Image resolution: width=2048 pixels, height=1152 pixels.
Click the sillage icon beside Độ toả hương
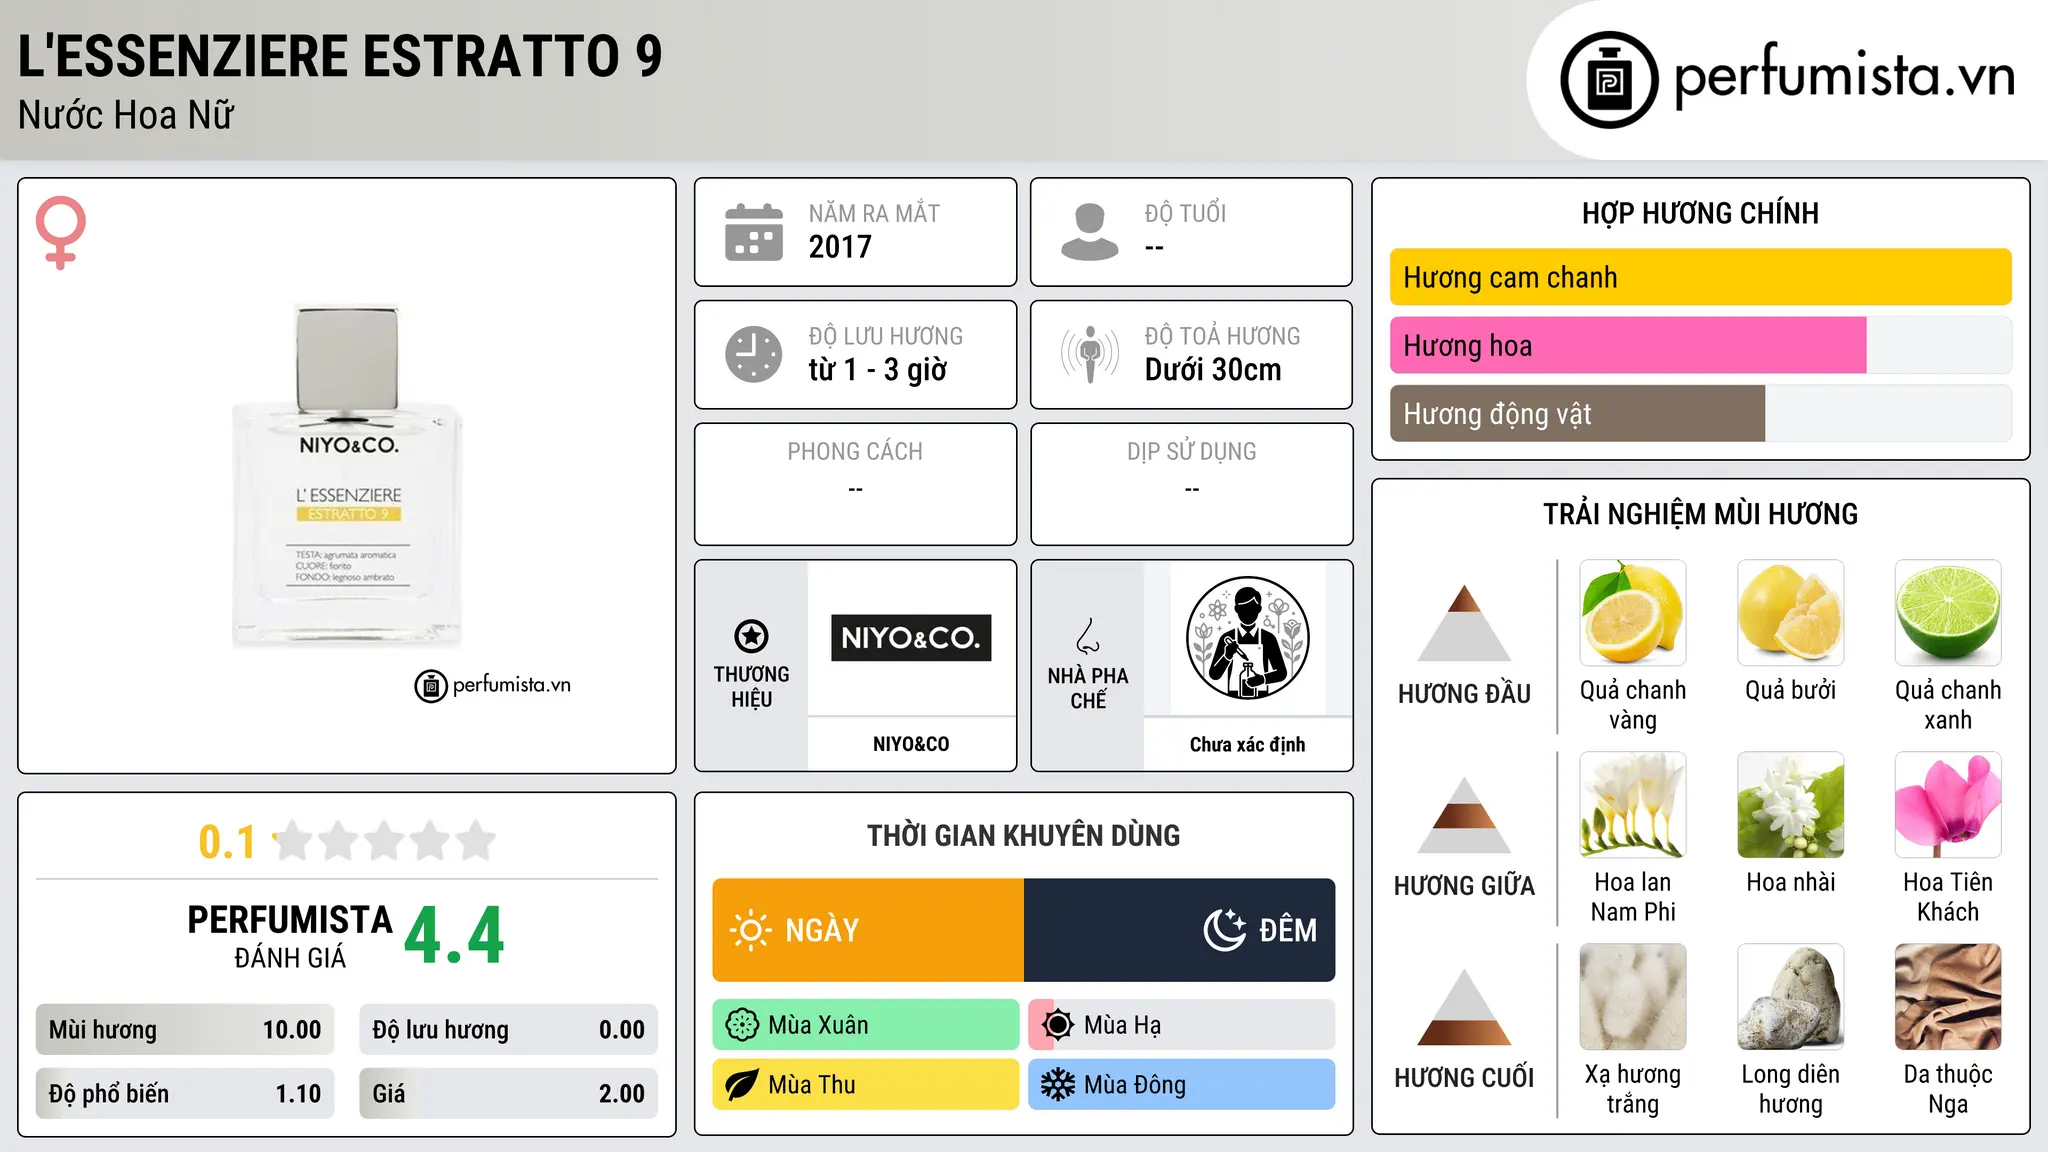(x=1090, y=354)
